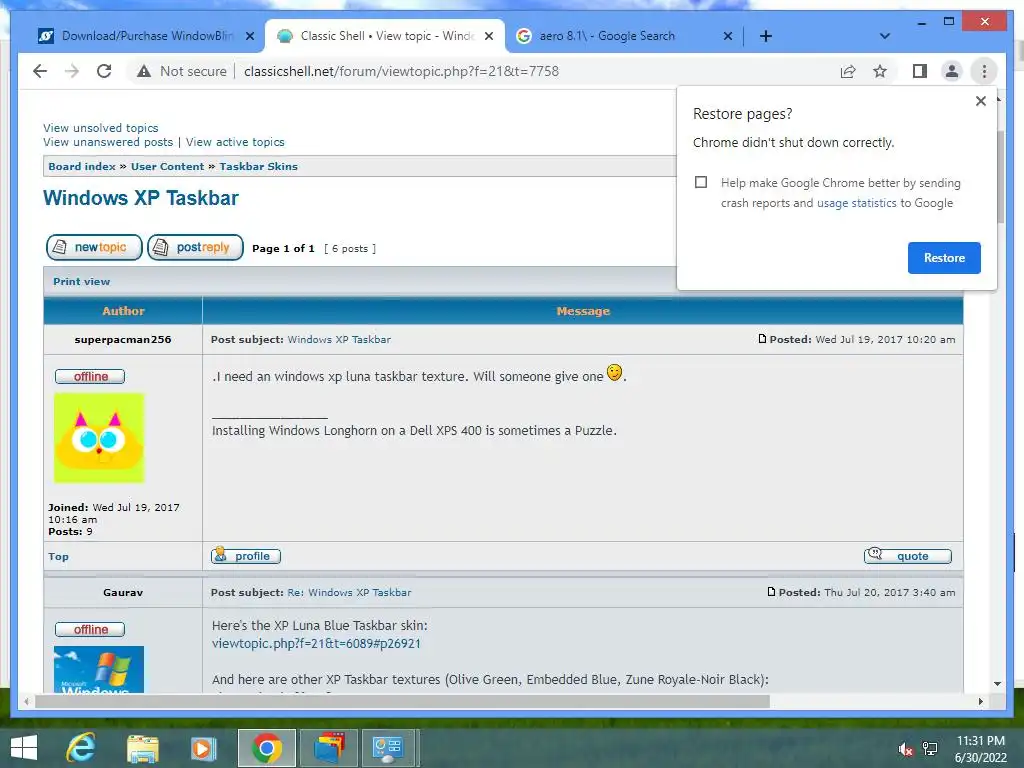Open the Windows Start button
The image size is (1024, 768).
(24, 748)
